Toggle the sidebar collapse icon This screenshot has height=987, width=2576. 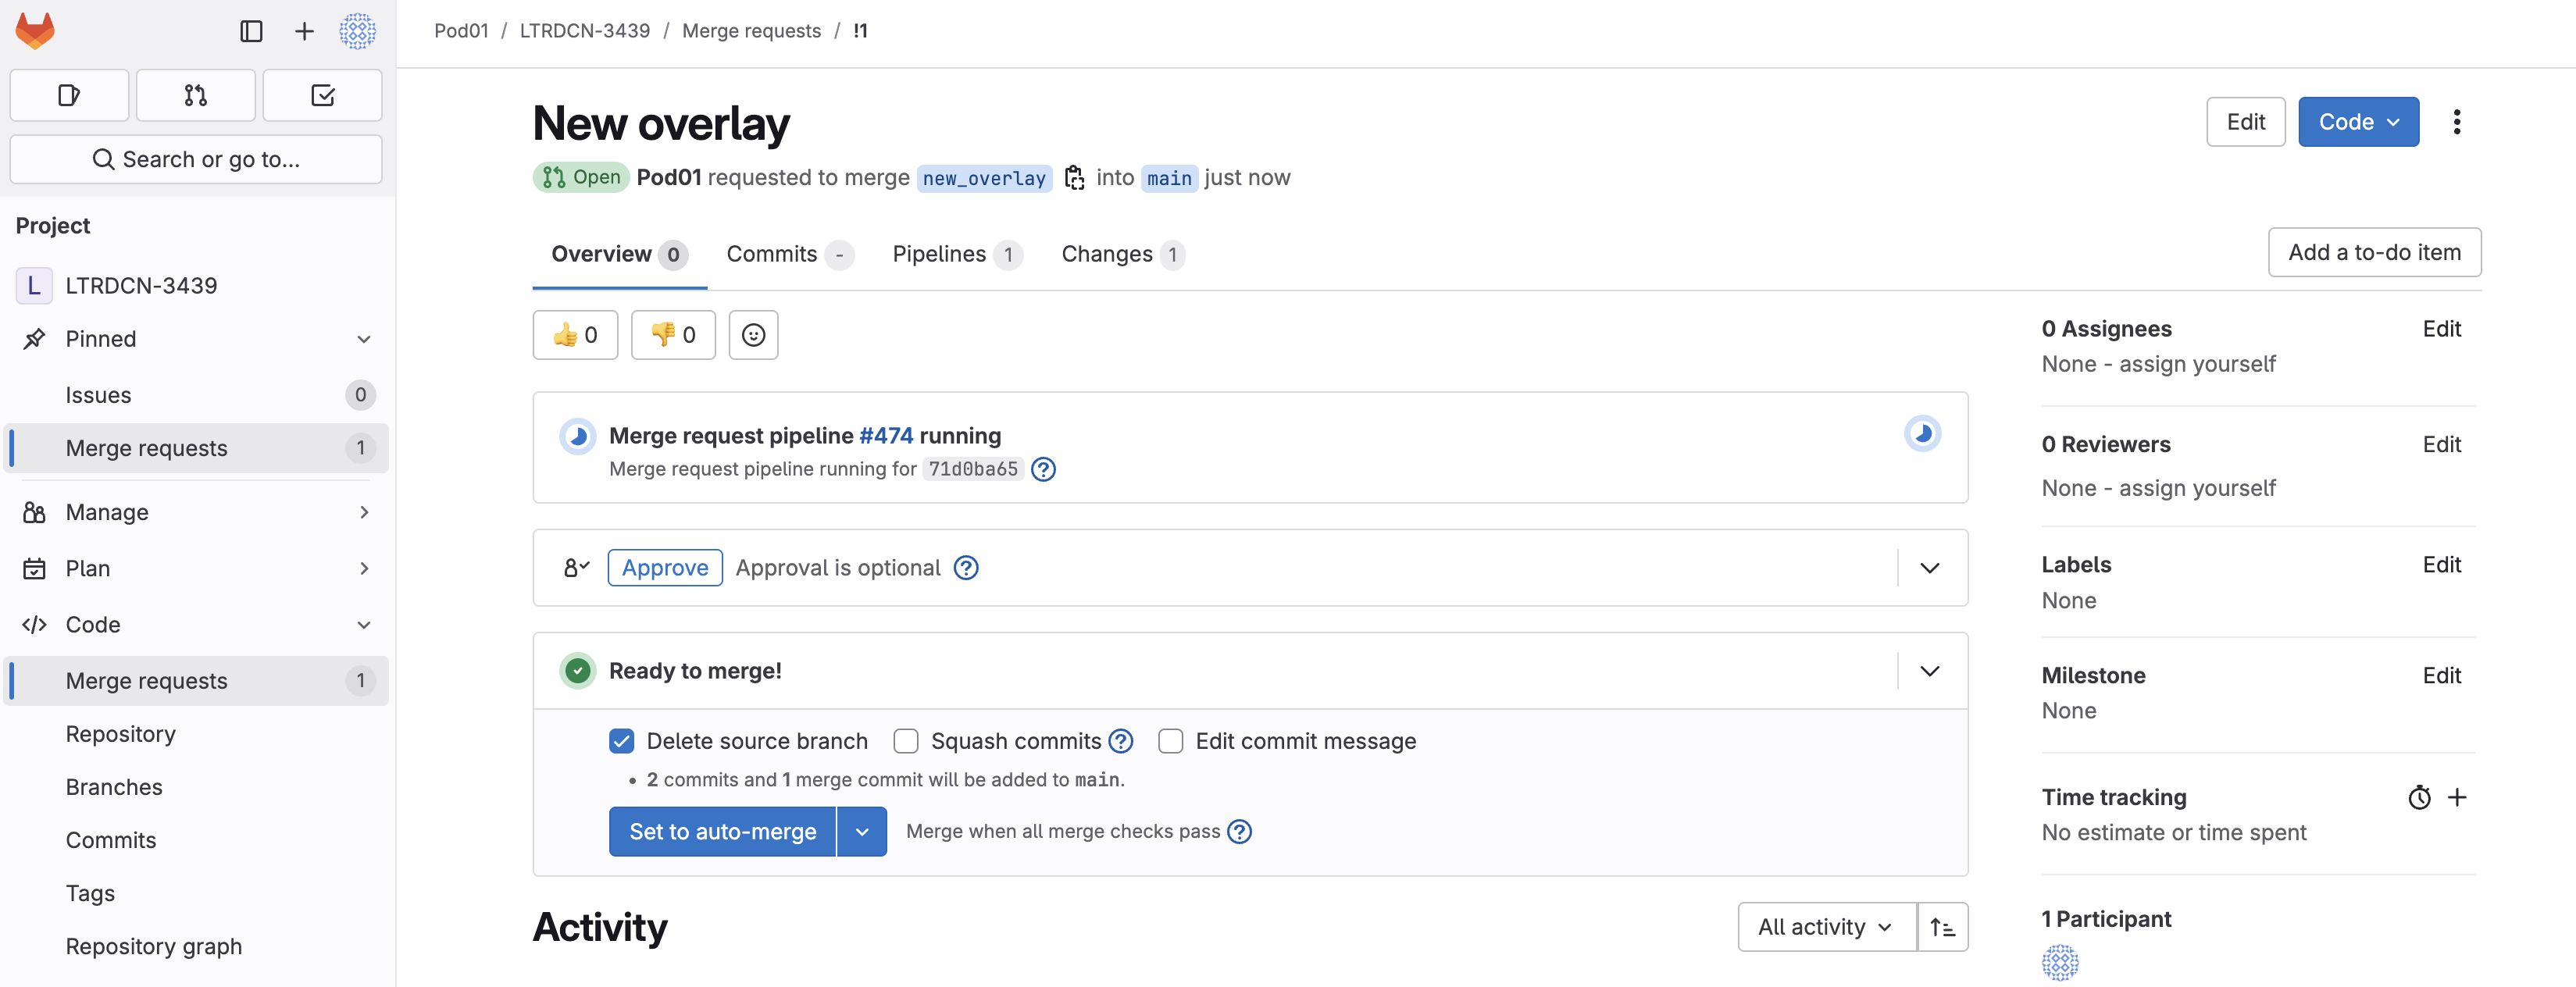[x=251, y=31]
